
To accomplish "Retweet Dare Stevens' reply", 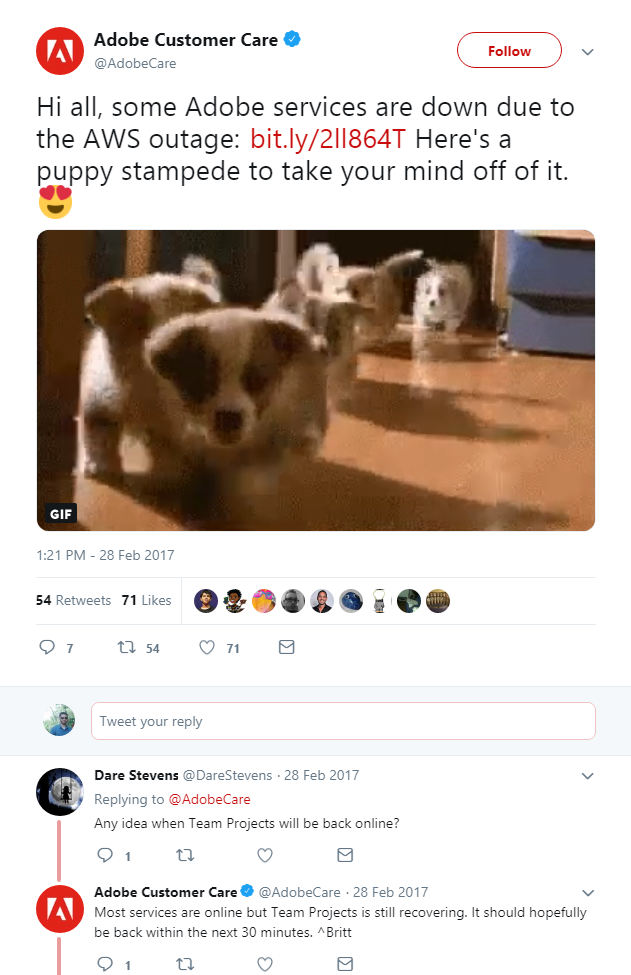I will [185, 855].
